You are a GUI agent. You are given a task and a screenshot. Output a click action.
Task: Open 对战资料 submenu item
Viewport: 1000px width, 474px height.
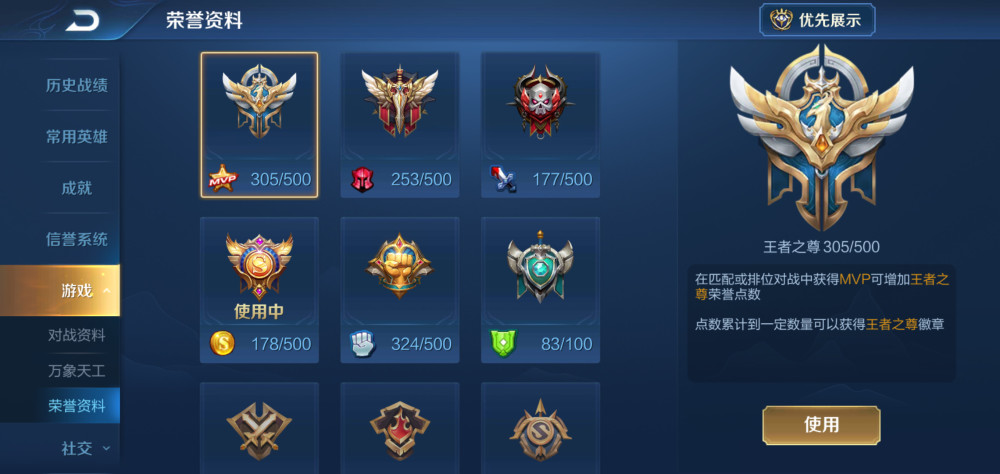(x=77, y=335)
